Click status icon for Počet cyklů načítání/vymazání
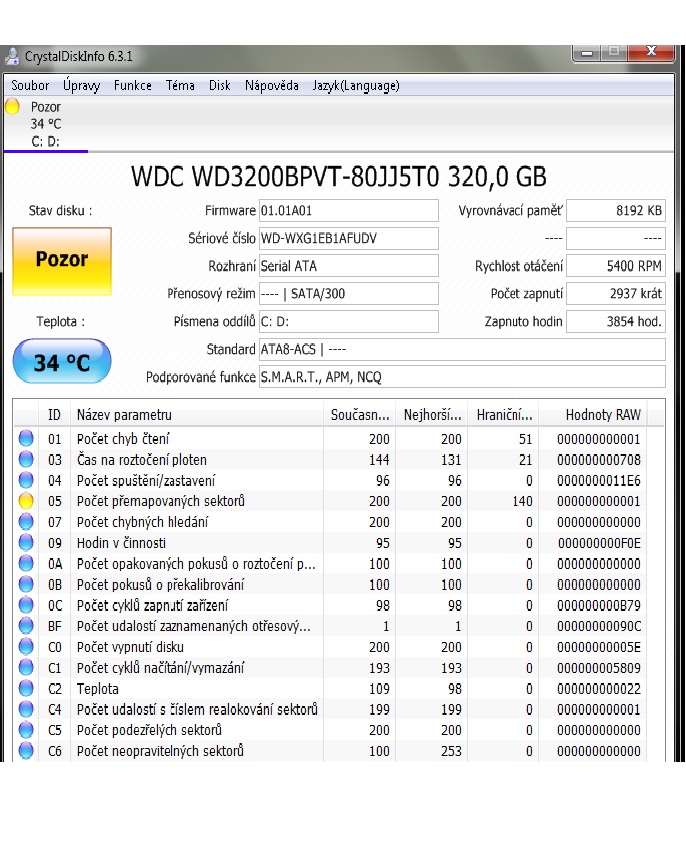Screen dimensions: 686x856 pos(26,667)
